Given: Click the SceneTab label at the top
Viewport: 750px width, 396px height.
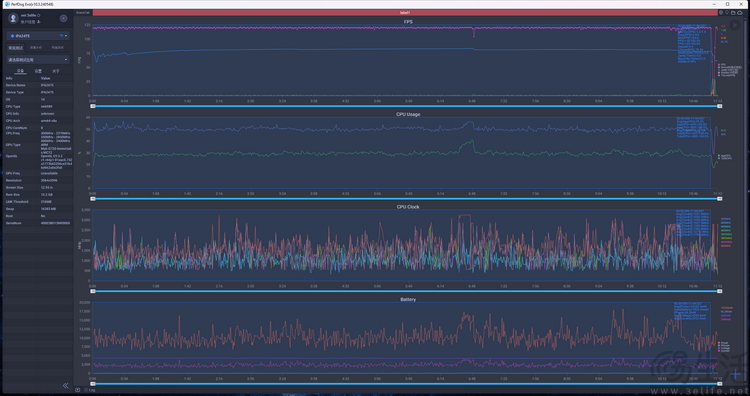Looking at the screenshot, I should (x=83, y=13).
